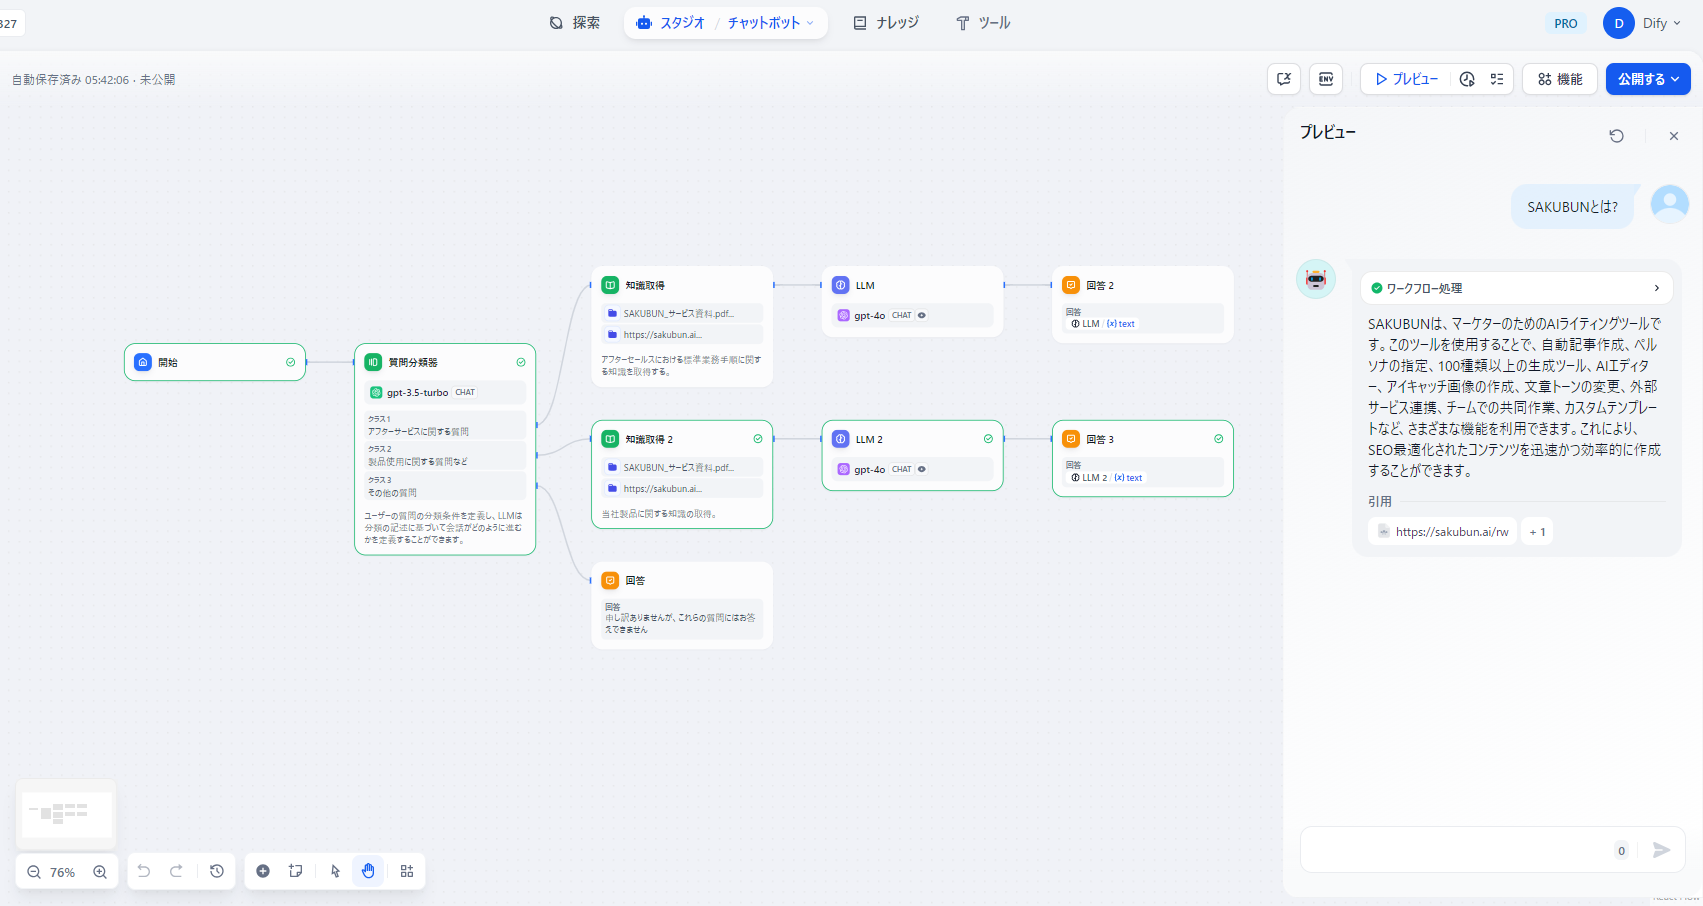The image size is (1703, 906).
Task: Click クラス2 製品使用に関する質問など
Action: point(445,455)
